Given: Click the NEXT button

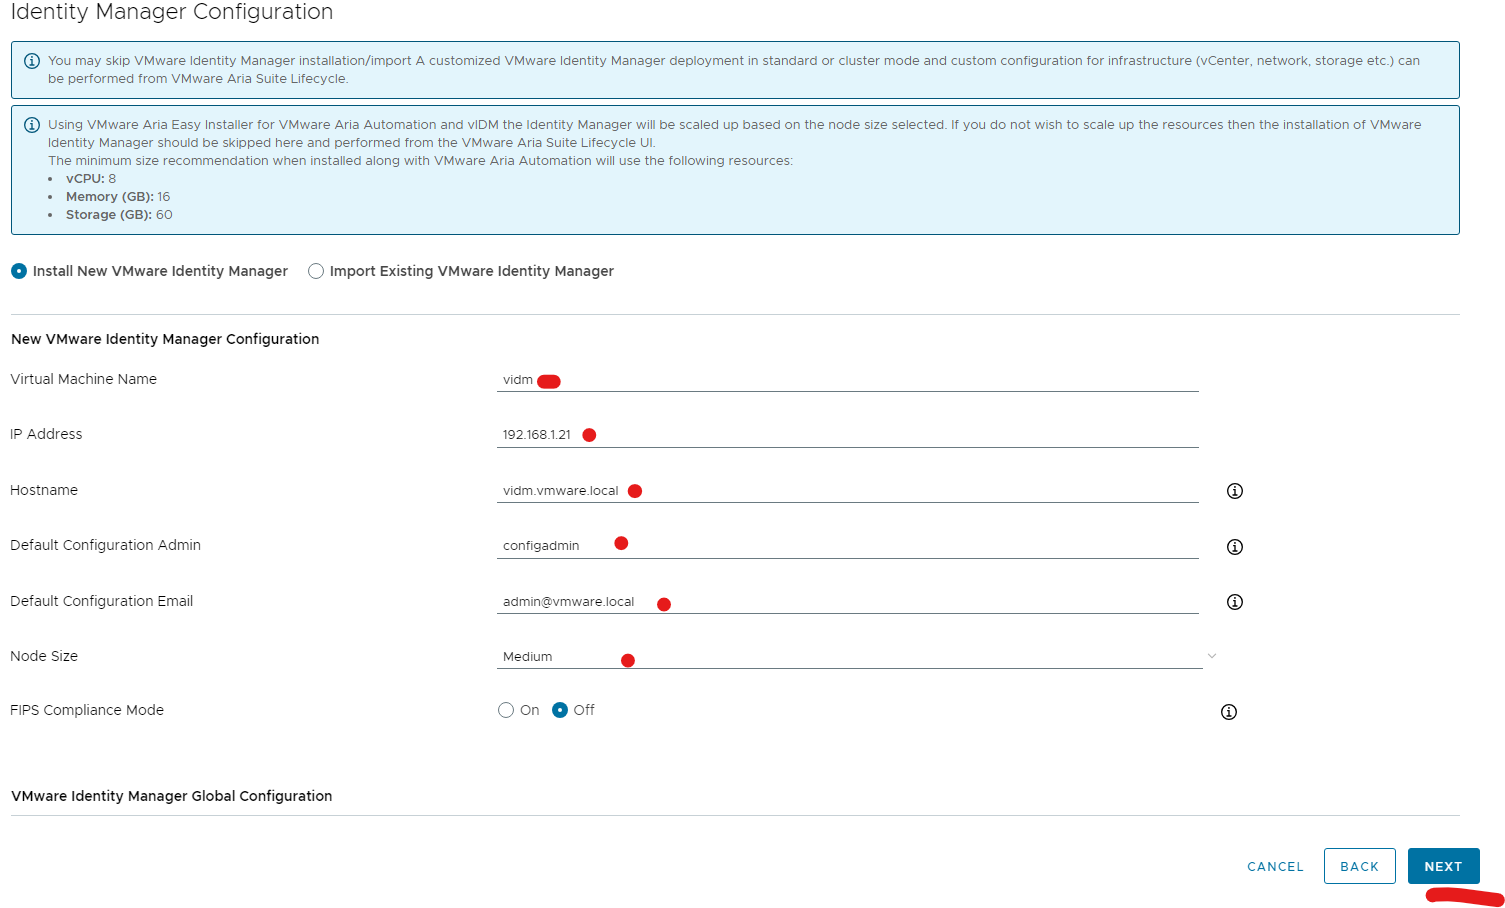Looking at the screenshot, I should click(1443, 866).
